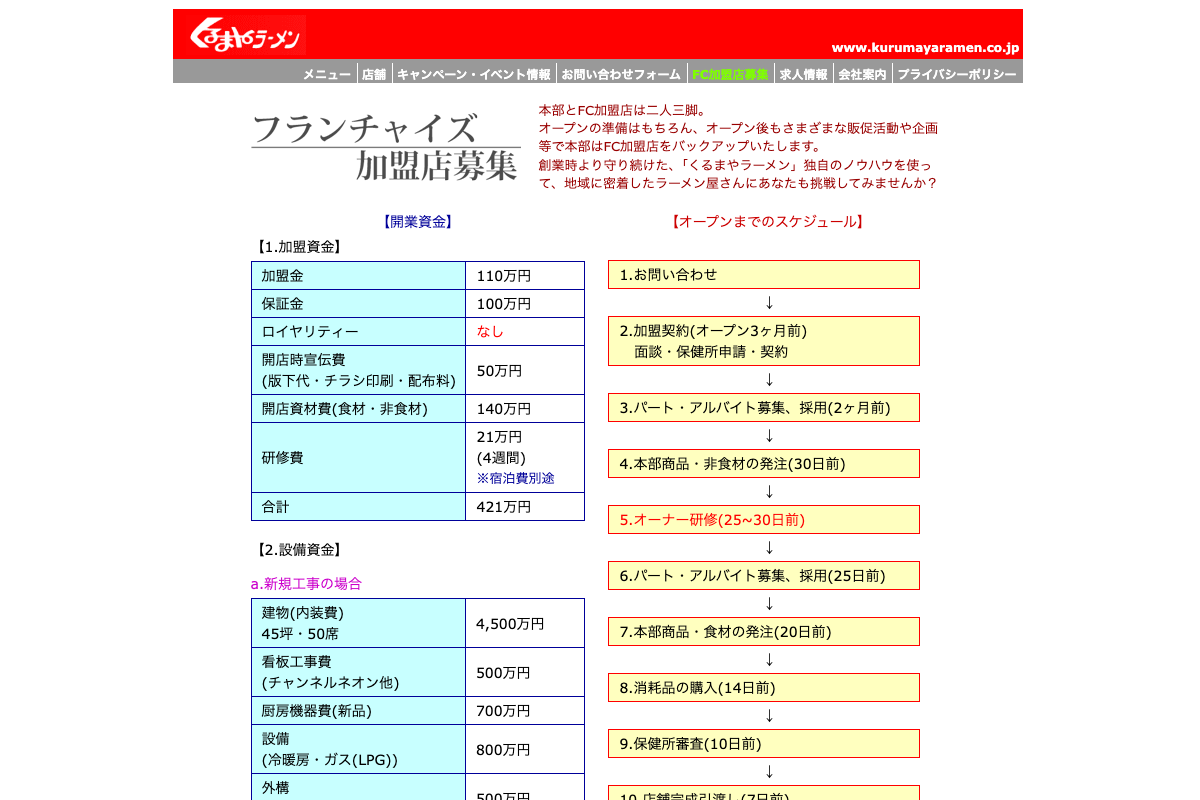Open the 店舗 nav item
Screen dimensions: 1200x800
(374, 74)
